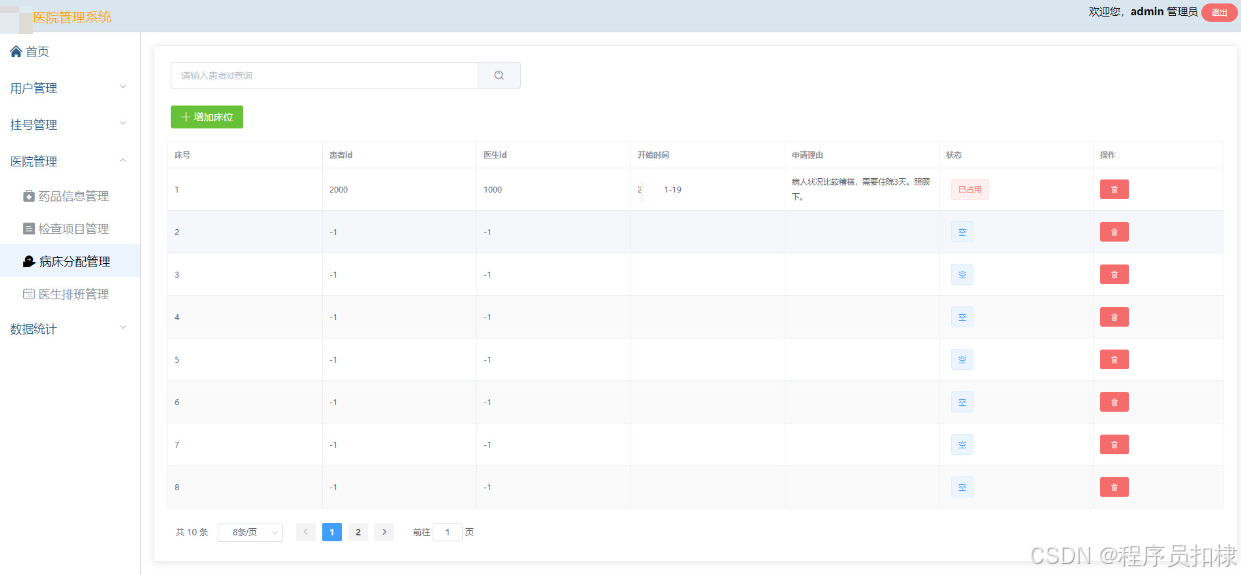Click the 退出 logout button
1241x575 pixels.
[x=1219, y=12]
